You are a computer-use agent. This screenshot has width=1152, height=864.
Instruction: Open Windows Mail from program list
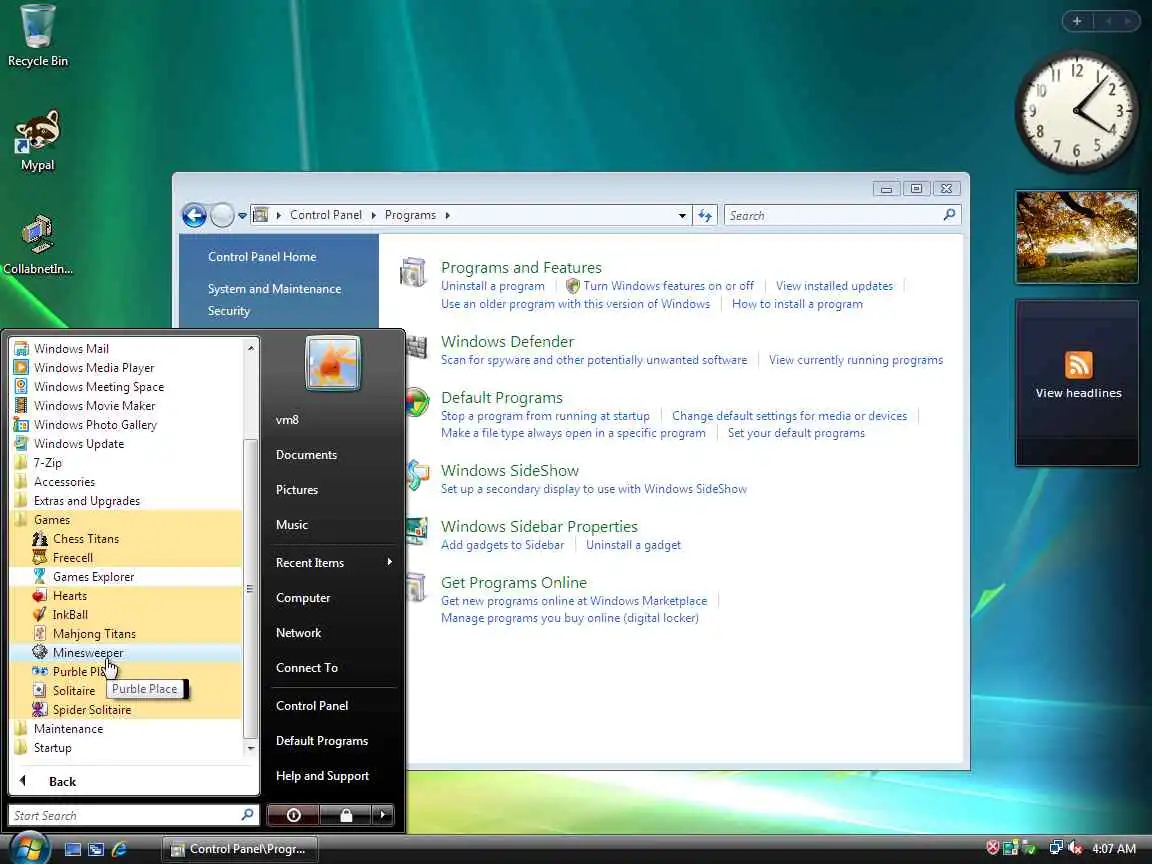point(71,348)
